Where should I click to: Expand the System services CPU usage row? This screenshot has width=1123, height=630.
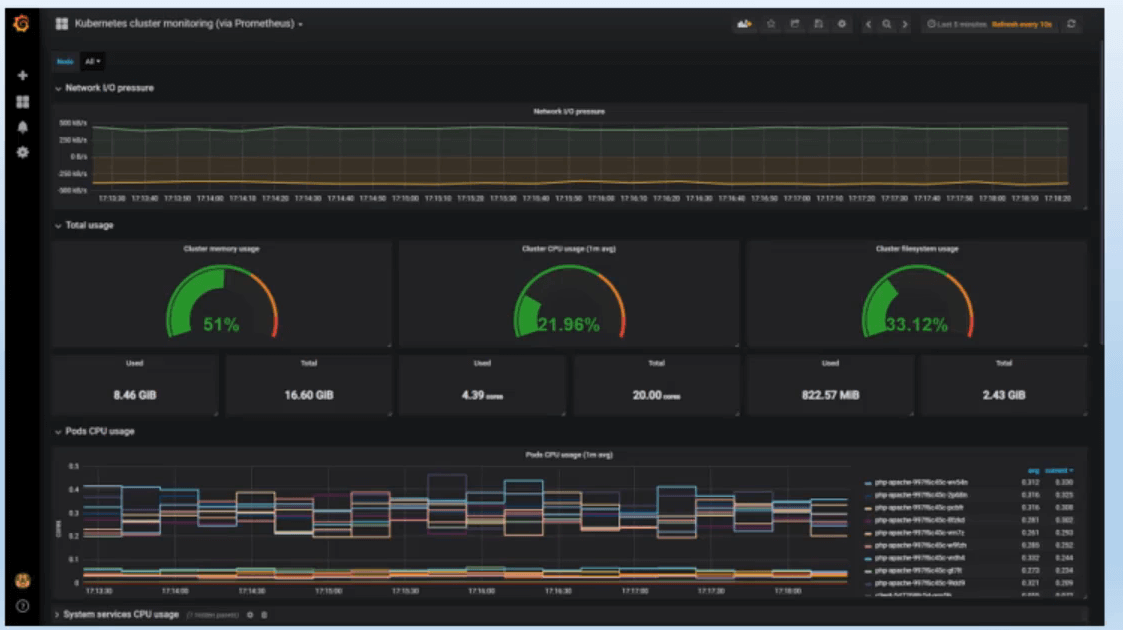117,615
